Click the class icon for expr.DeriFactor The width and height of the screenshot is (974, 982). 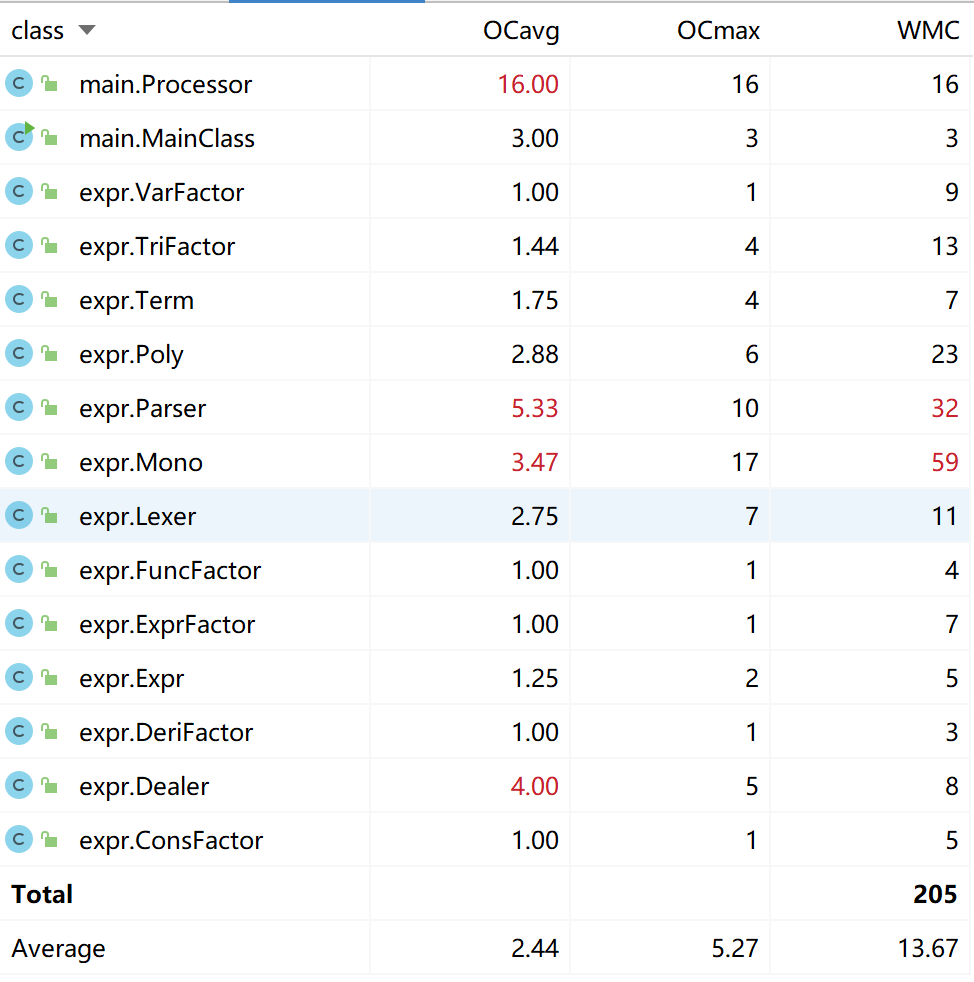pos(19,731)
